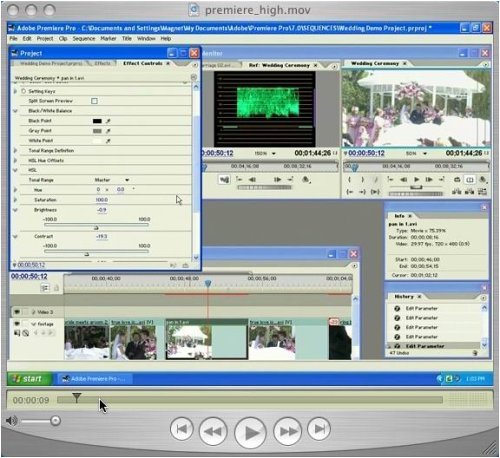Click the reference monitor gang button
Image resolution: width=500 pixels, height=458 pixels.
click(224, 180)
